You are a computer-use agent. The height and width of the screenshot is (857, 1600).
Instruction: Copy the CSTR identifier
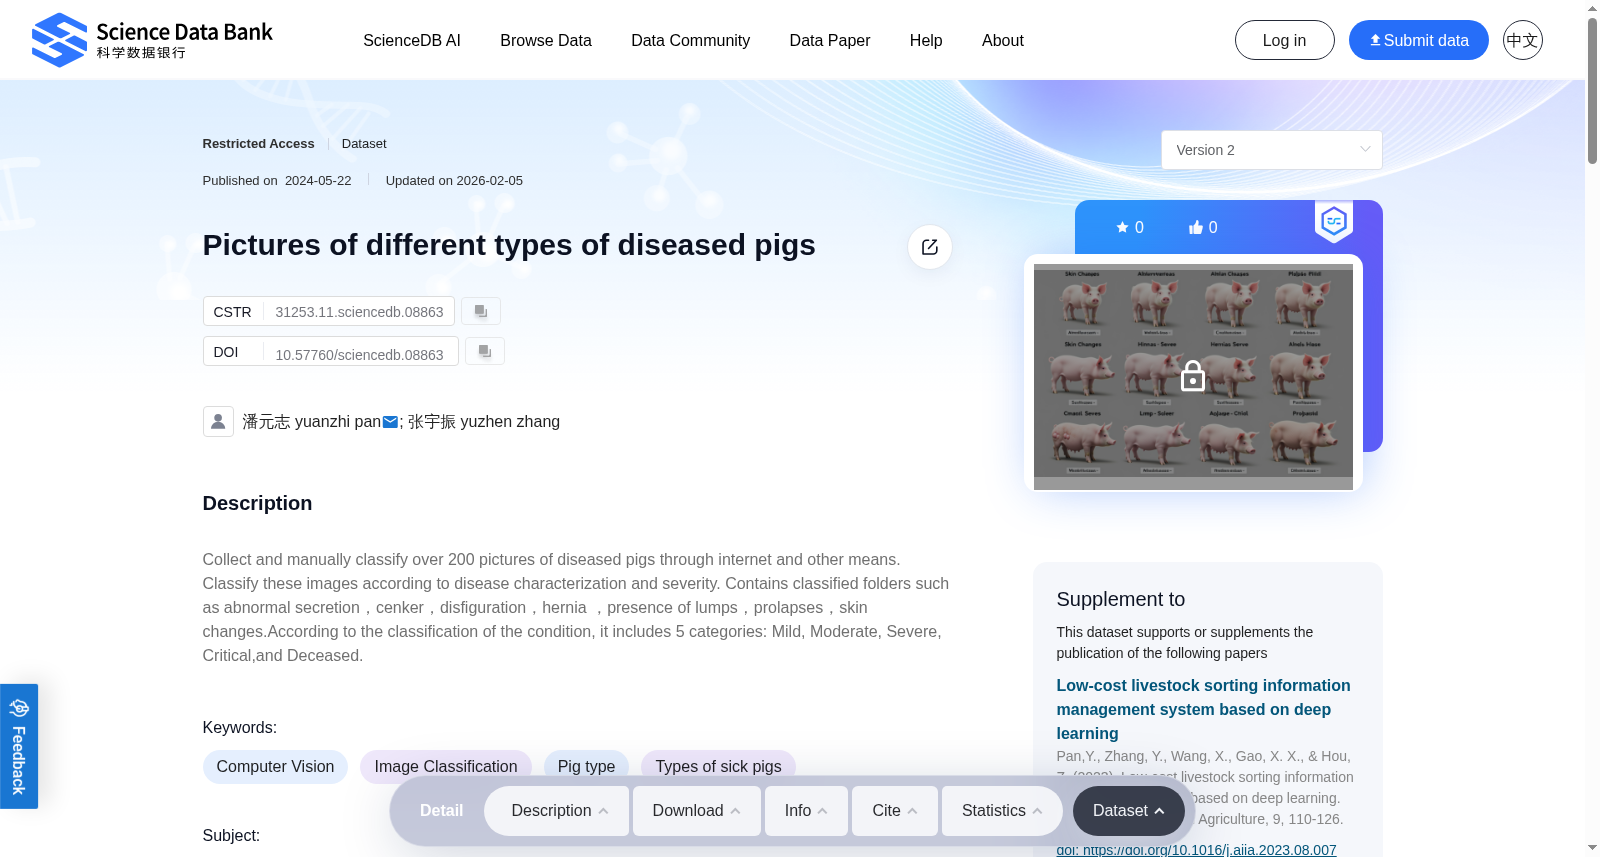481,311
